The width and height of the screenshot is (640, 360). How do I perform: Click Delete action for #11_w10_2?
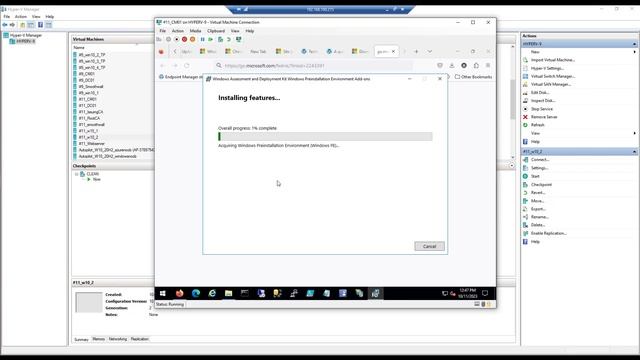pyautogui.click(x=538, y=225)
